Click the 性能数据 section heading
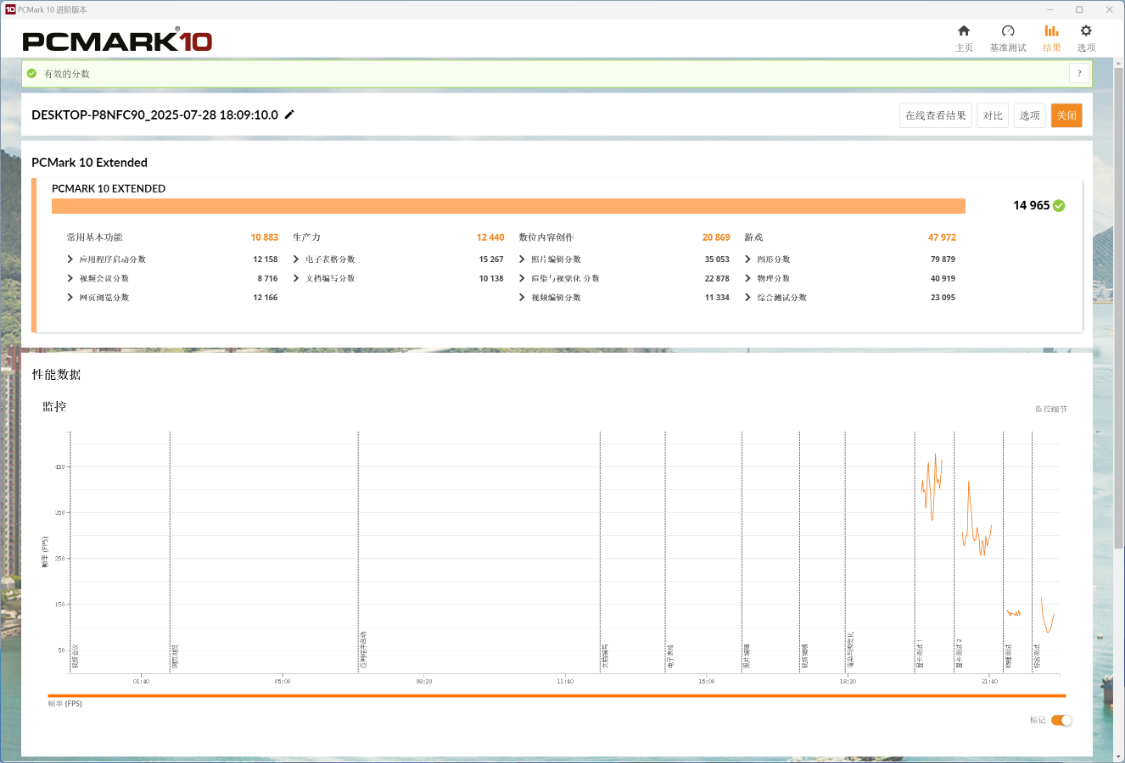Screen dimensions: 1125x763 click(56, 375)
